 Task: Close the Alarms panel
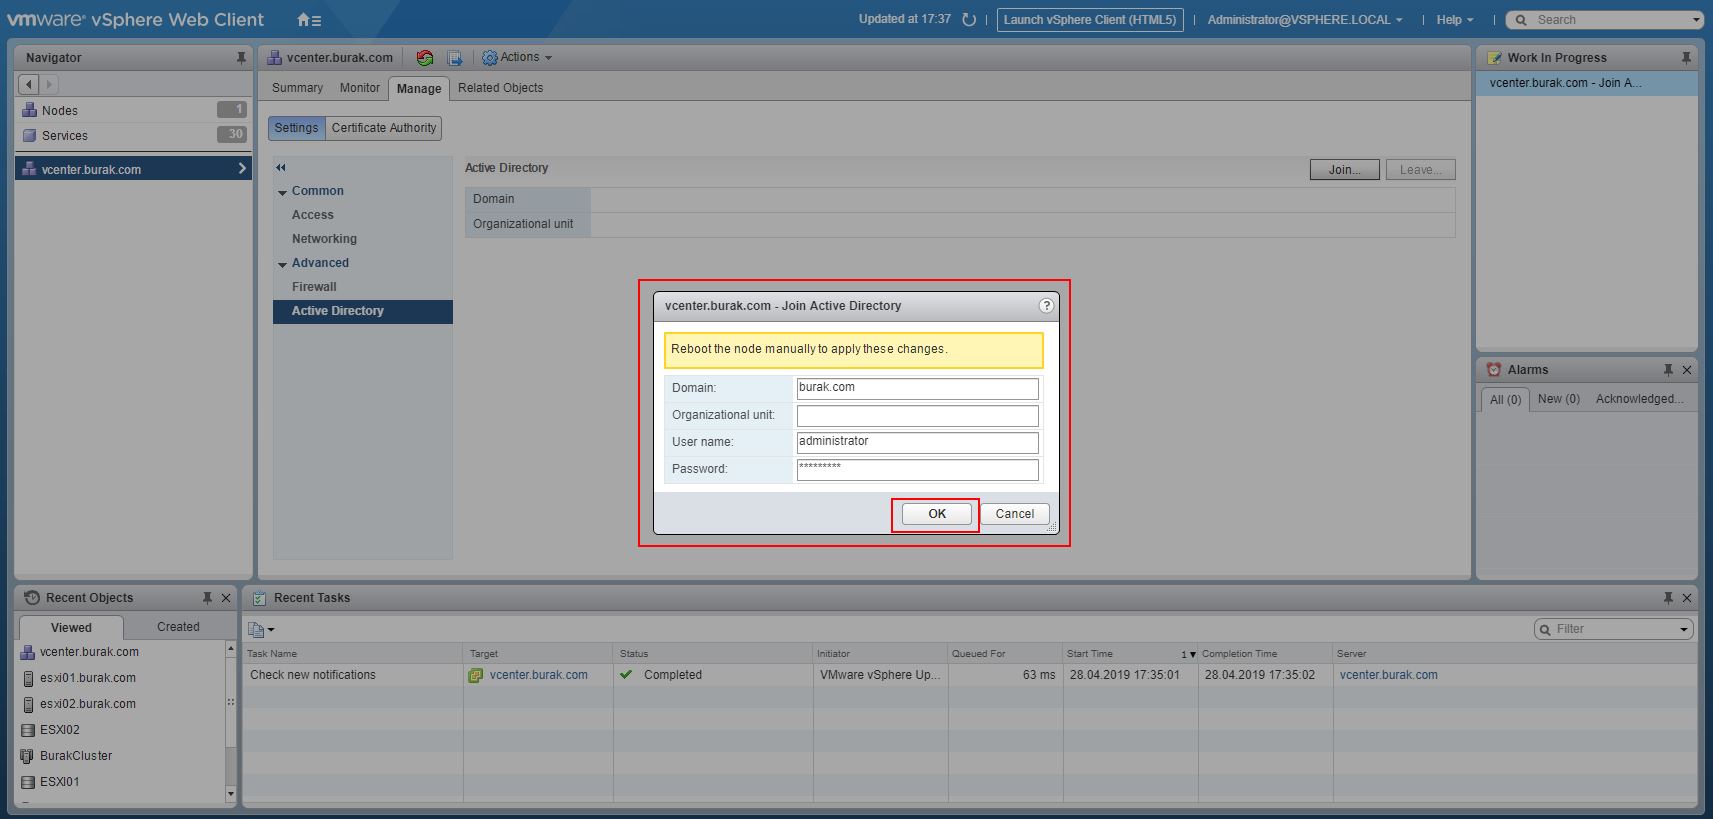point(1687,370)
